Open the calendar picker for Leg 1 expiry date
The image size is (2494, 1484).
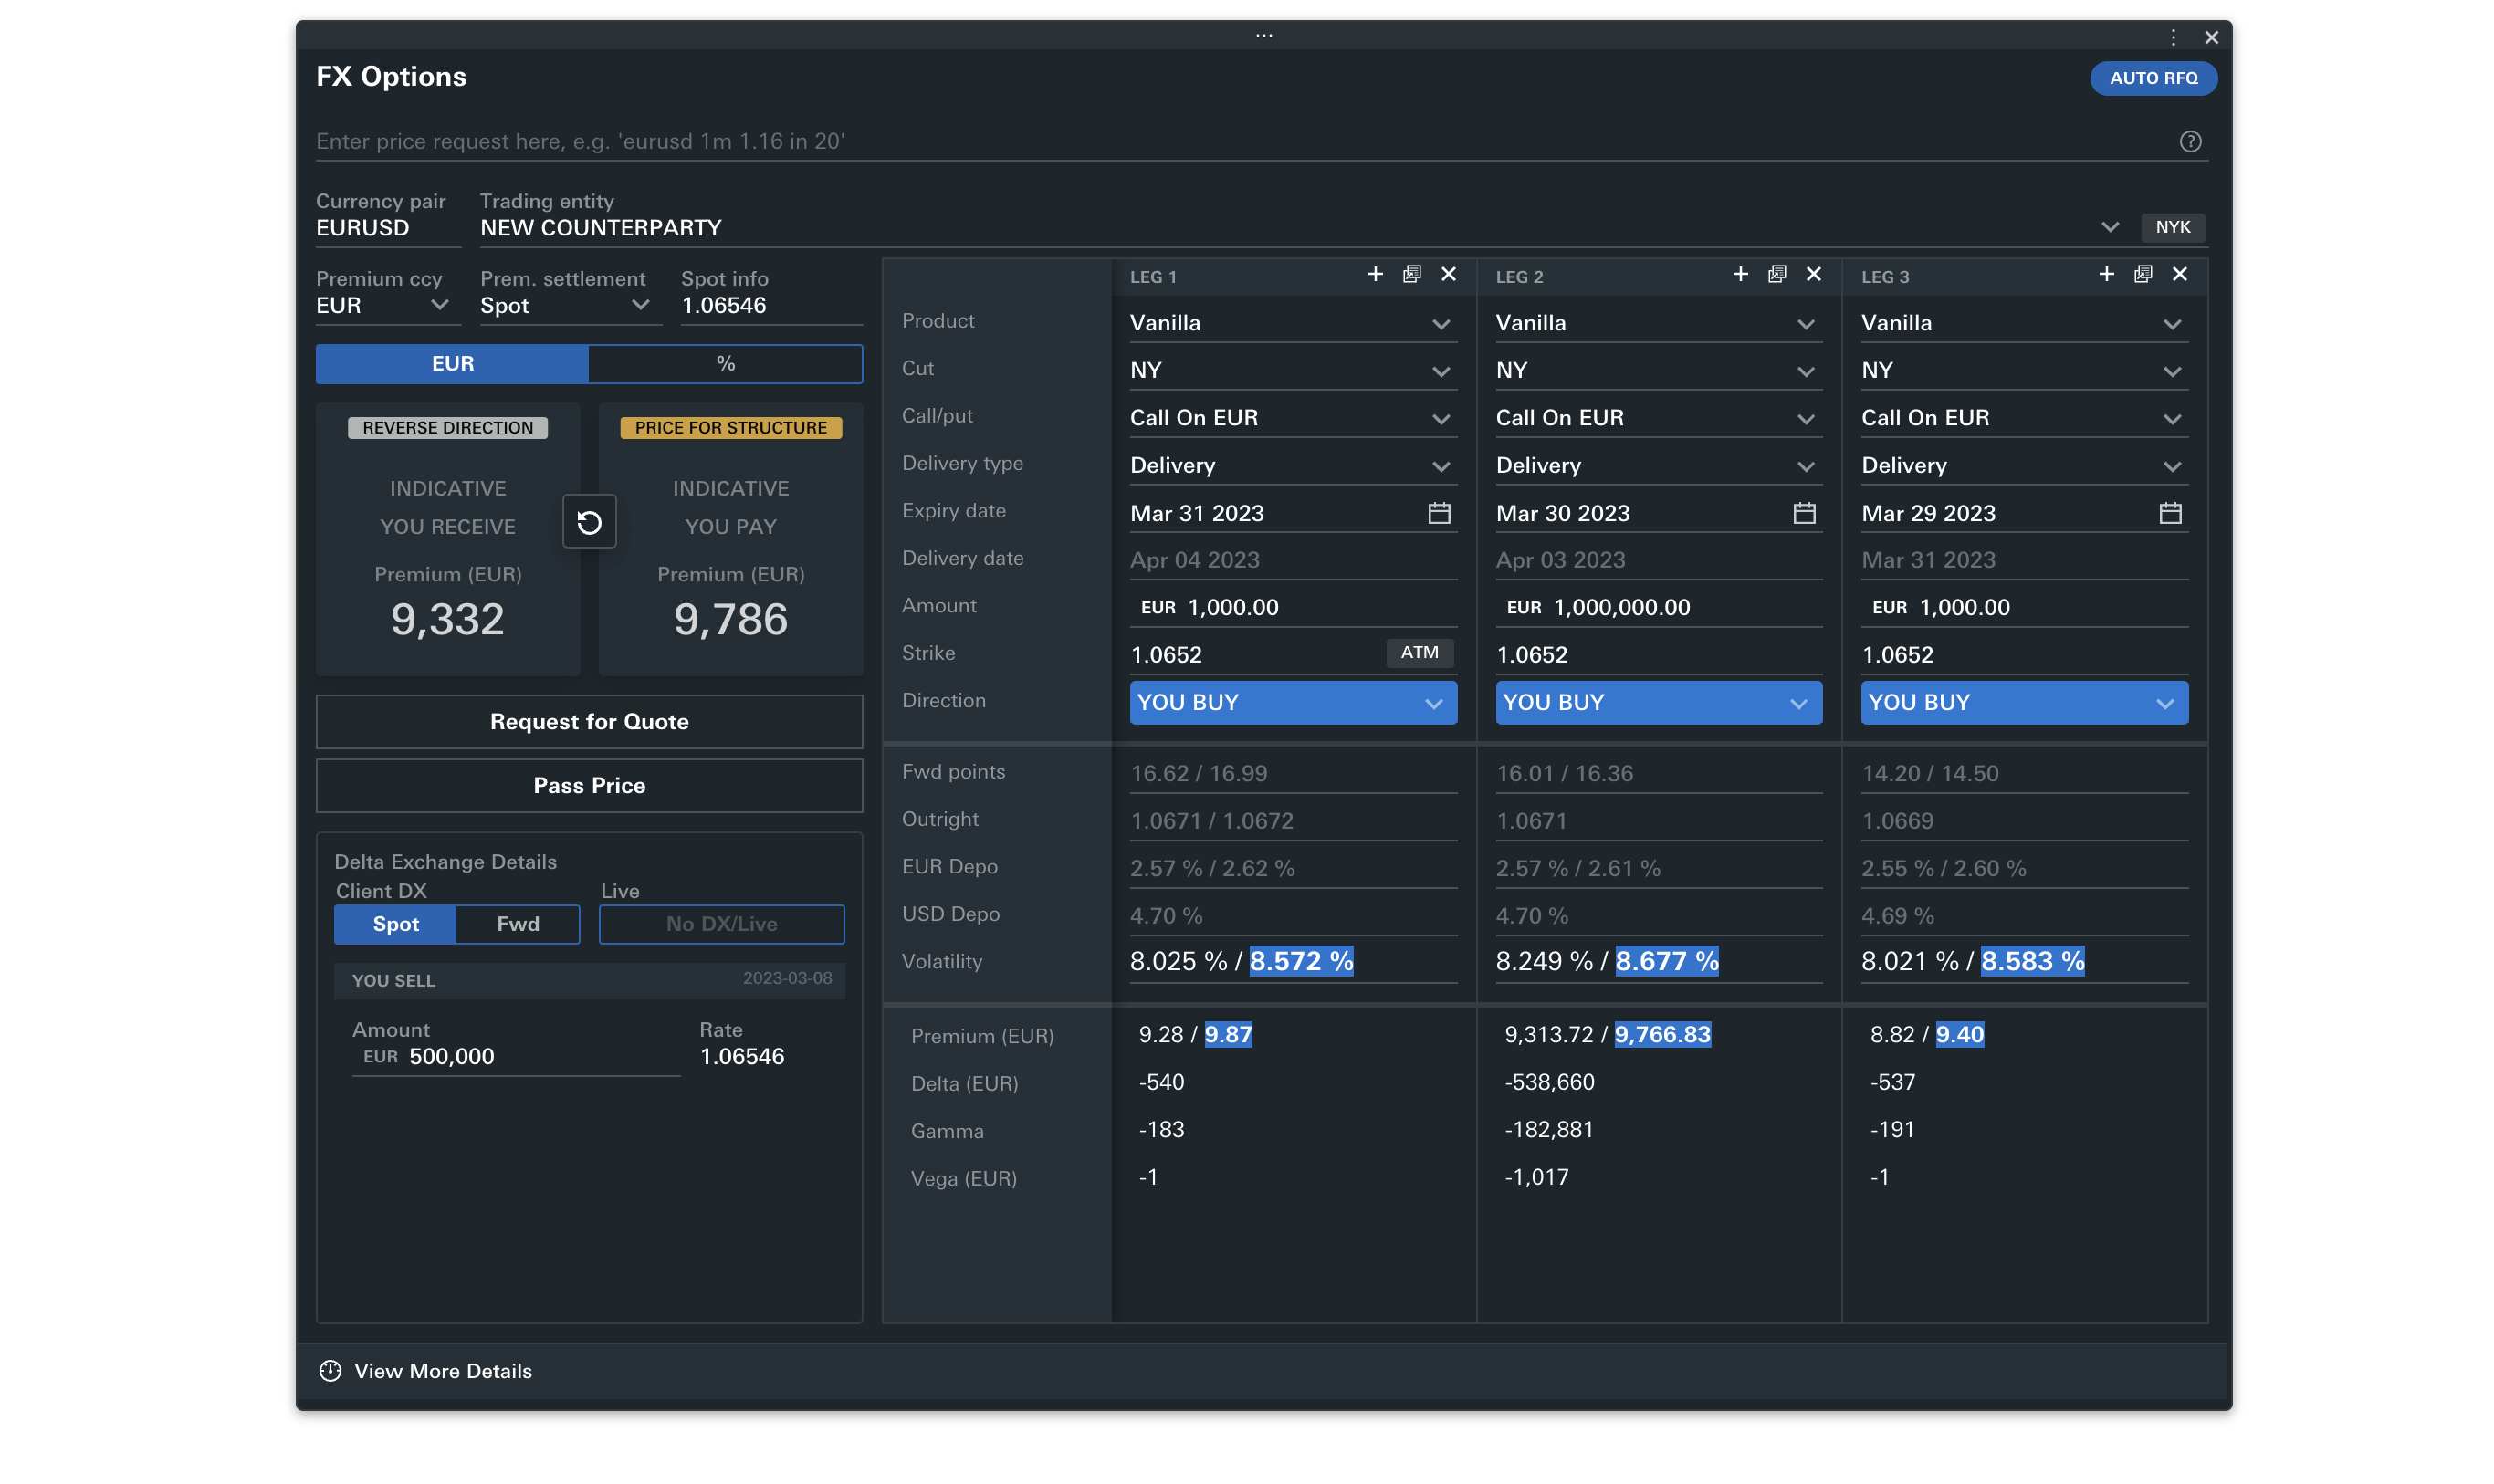(1438, 513)
